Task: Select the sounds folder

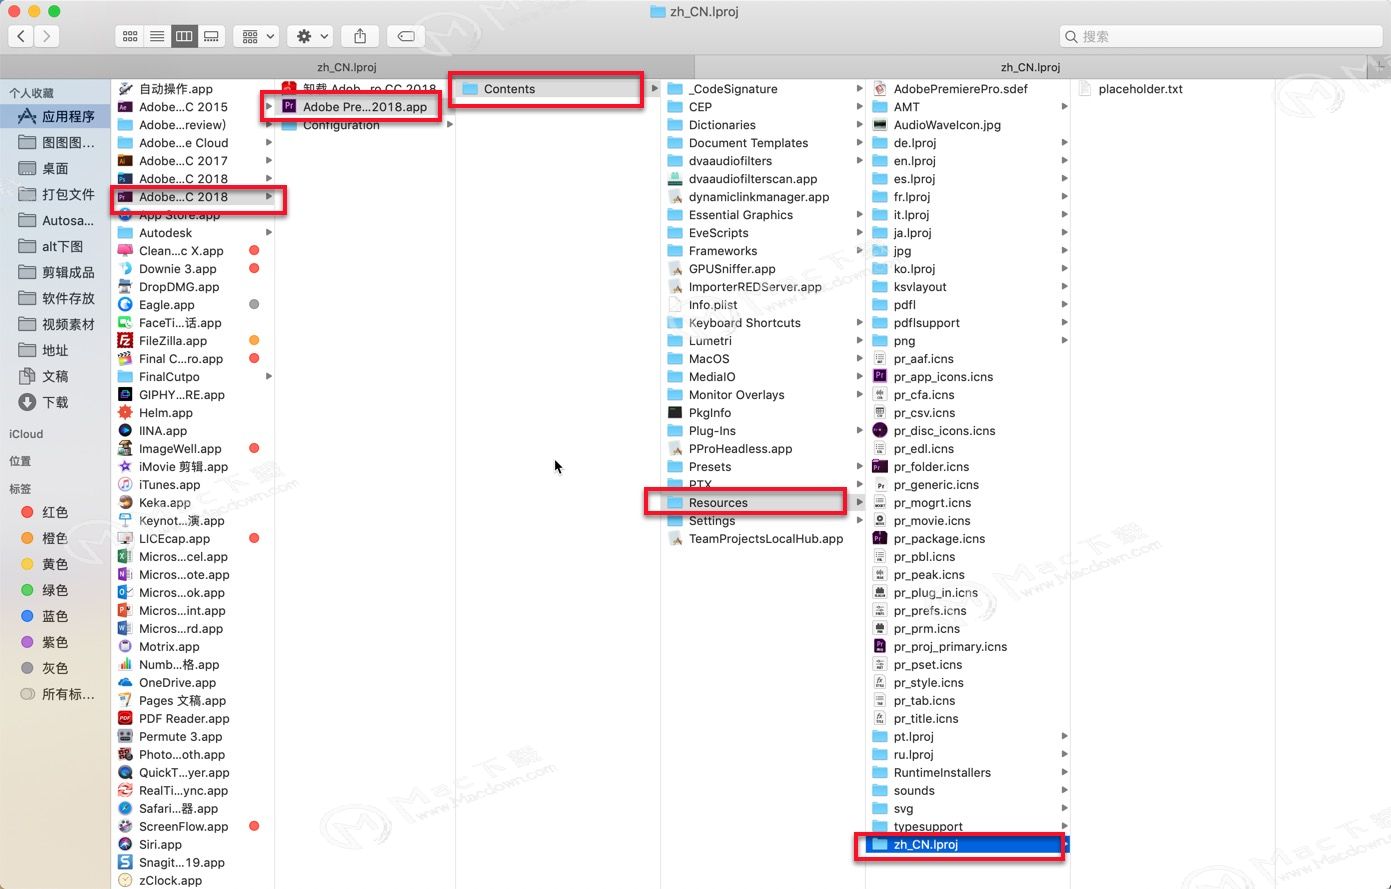Action: tap(914, 791)
